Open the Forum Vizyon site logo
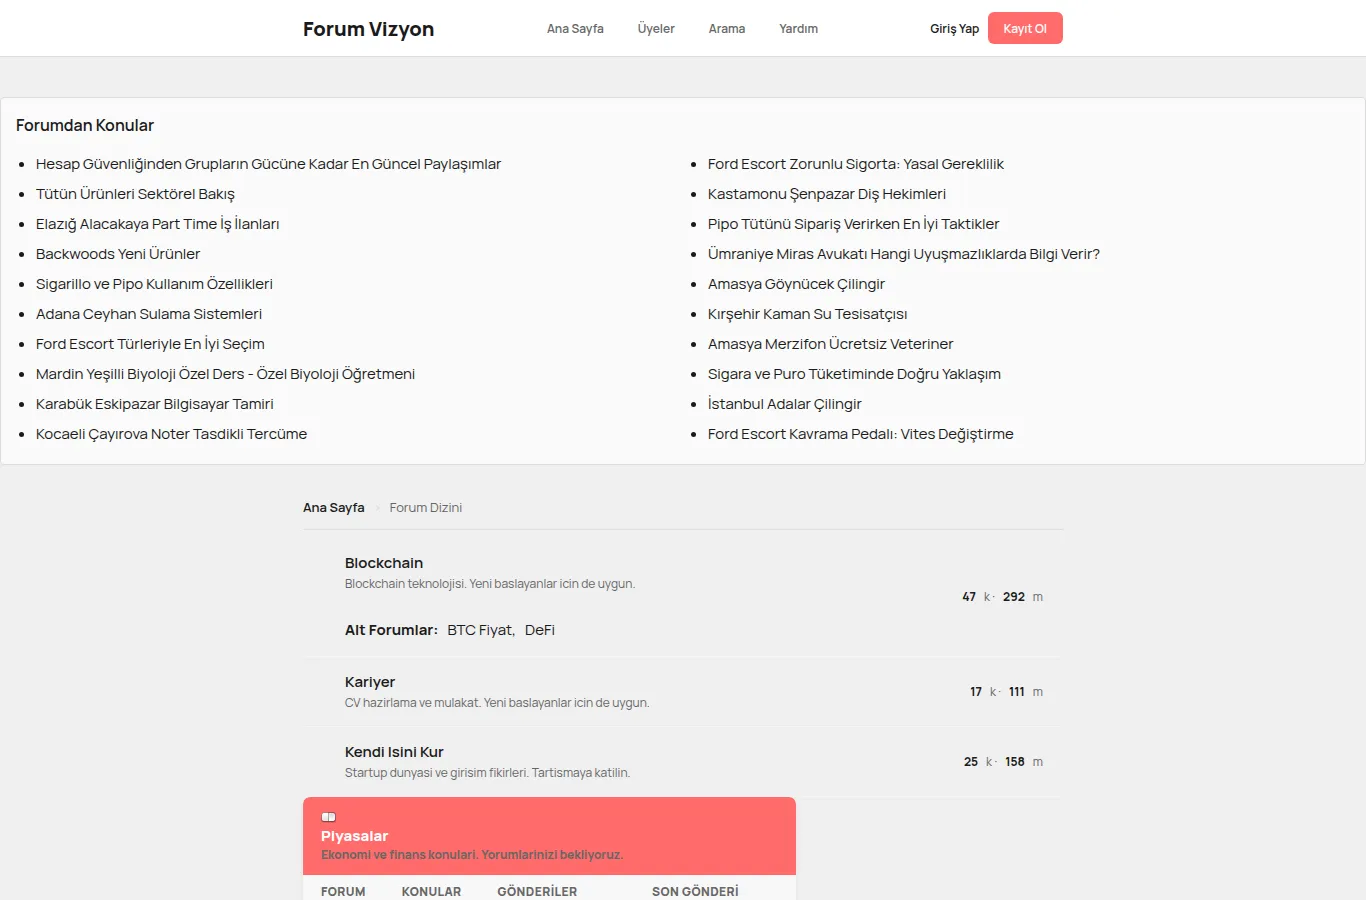 pyautogui.click(x=368, y=29)
